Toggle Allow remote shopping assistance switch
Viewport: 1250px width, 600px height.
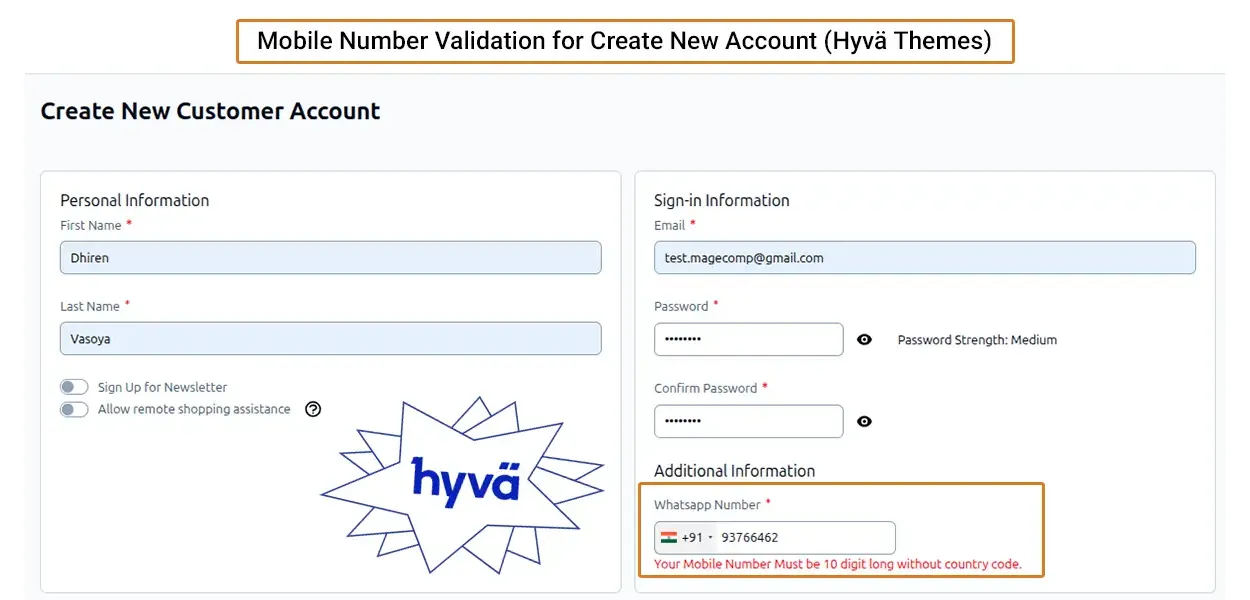point(74,409)
